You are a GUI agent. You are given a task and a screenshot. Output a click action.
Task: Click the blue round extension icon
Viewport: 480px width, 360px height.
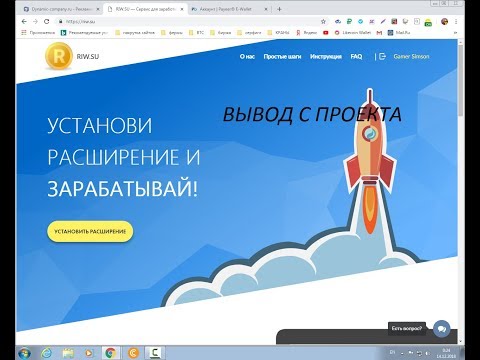point(360,21)
